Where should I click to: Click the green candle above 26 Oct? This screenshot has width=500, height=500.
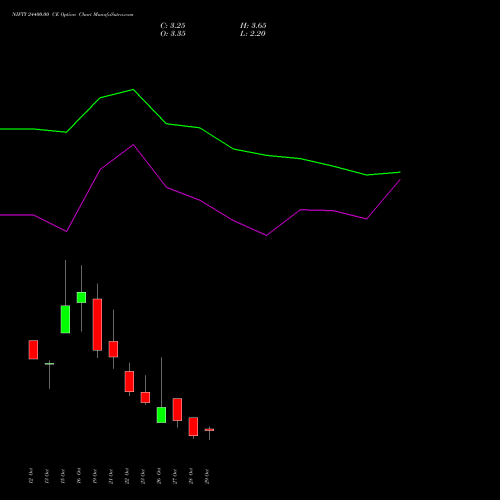[x=161, y=415]
